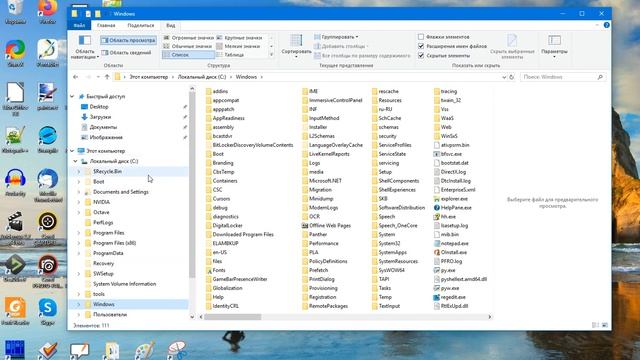This screenshot has width=640, height=360.
Task: Open address bar history dropdown
Action: pos(504,77)
